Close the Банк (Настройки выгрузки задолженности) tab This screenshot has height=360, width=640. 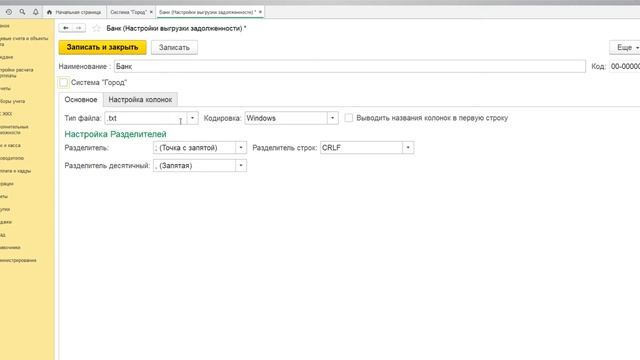(260, 12)
